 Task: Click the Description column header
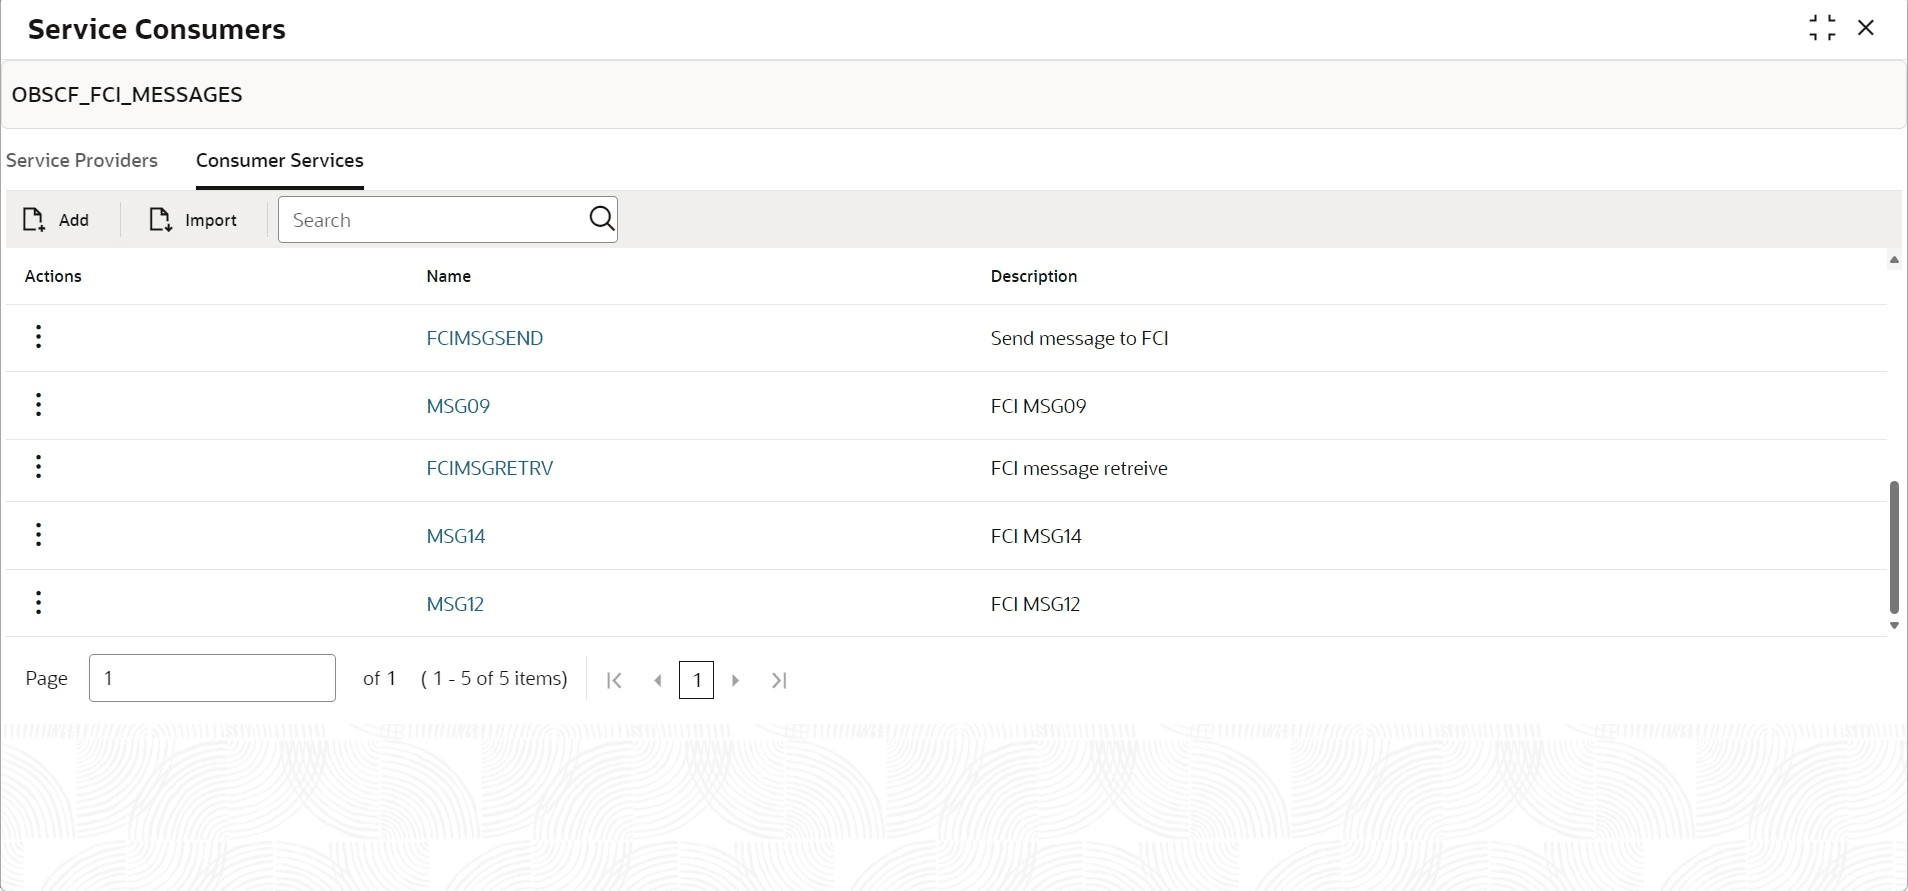coord(1034,276)
